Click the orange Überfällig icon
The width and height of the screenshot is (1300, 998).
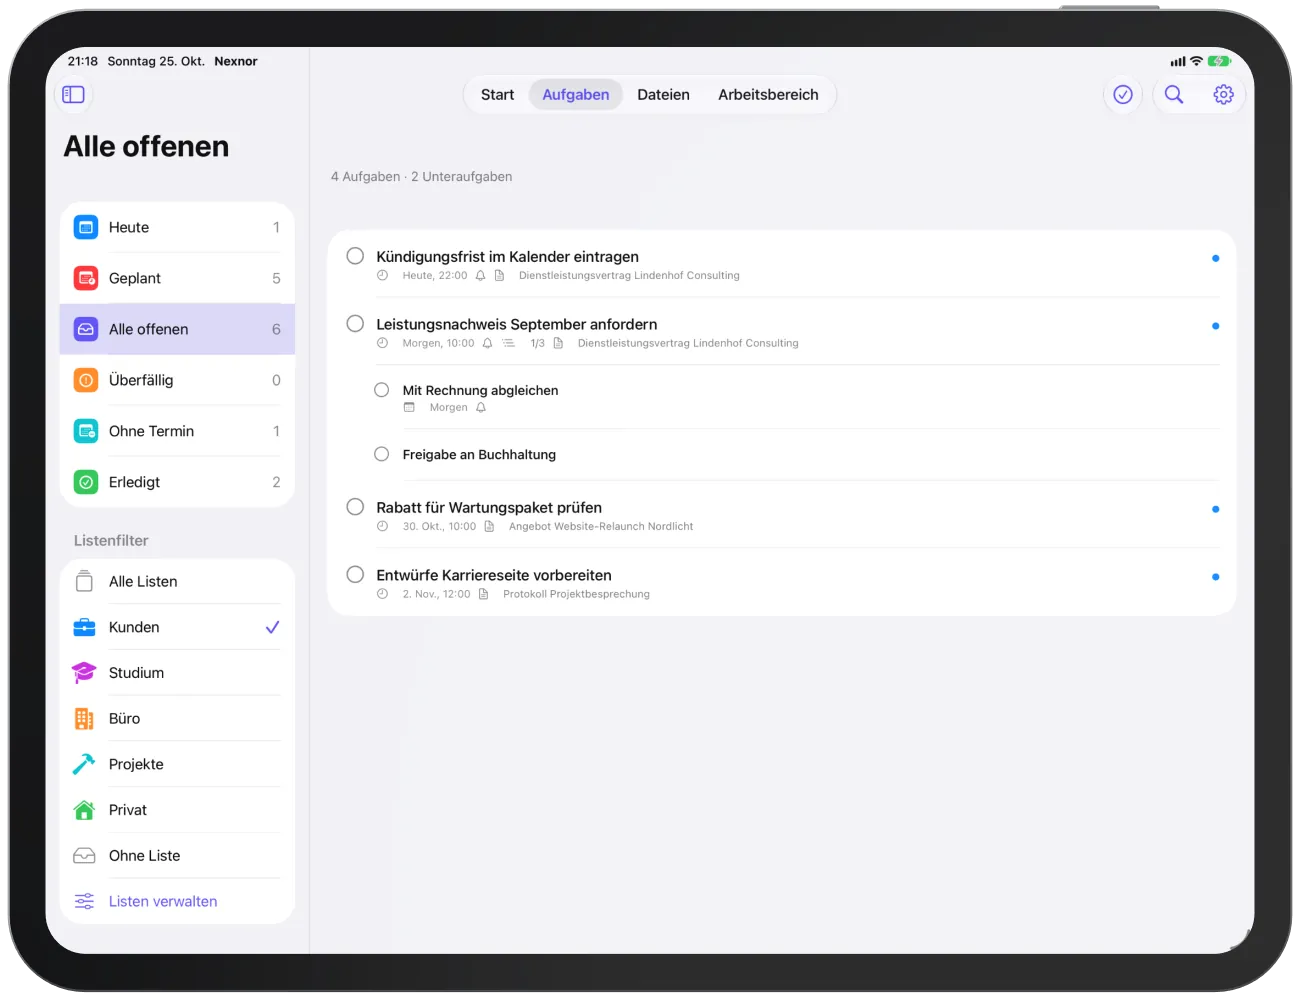(x=86, y=380)
